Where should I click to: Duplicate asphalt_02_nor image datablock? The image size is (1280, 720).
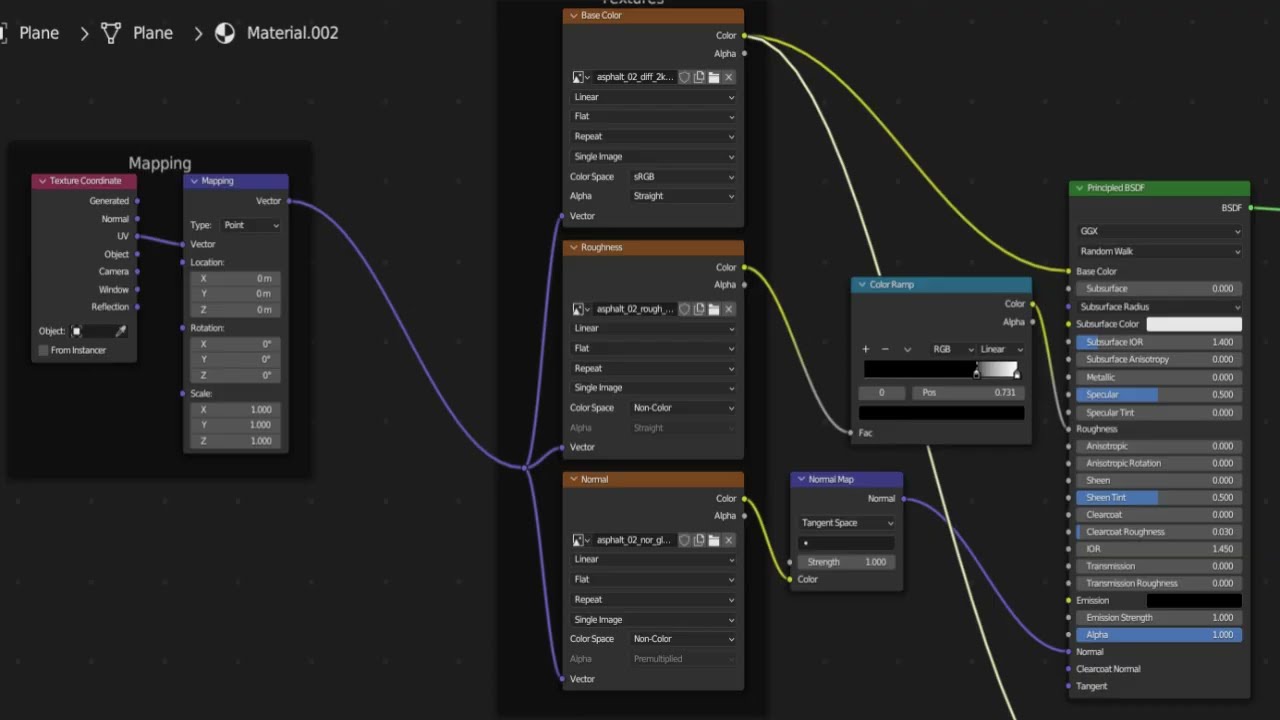point(699,540)
